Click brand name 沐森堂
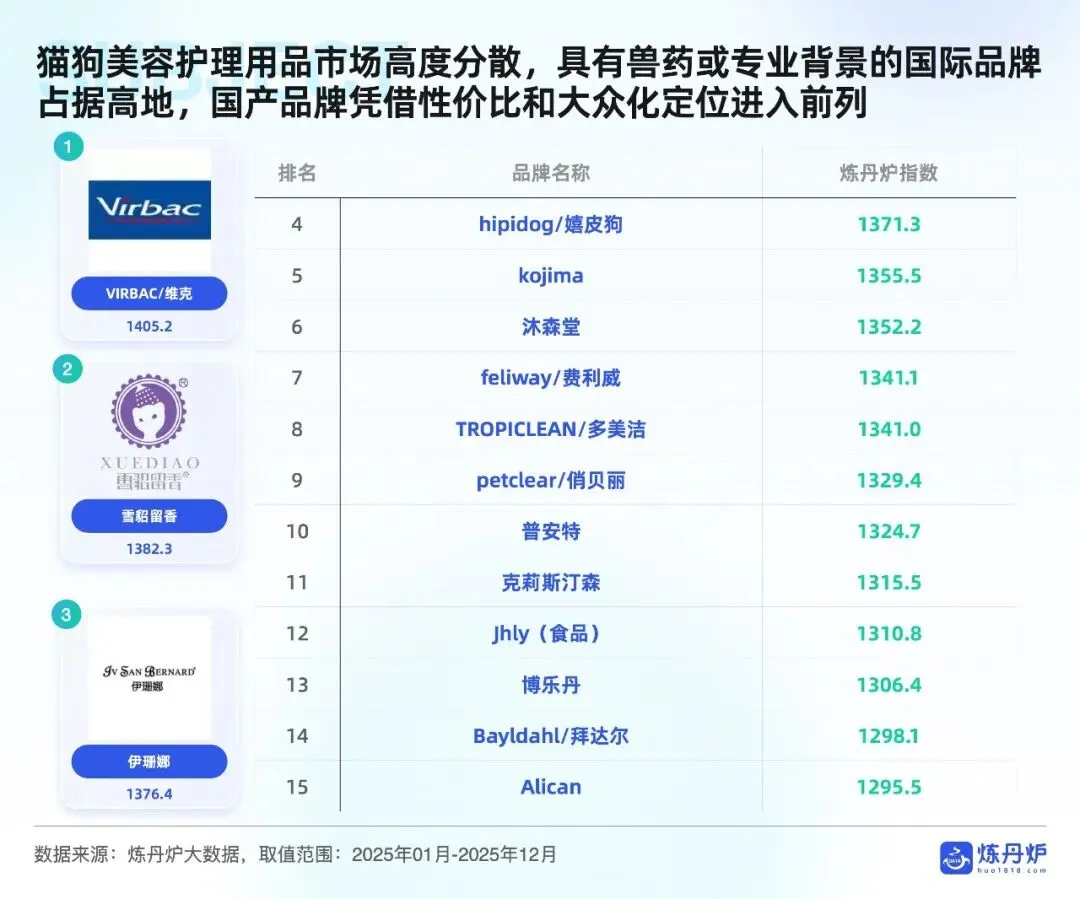1080x899 pixels. (x=550, y=327)
